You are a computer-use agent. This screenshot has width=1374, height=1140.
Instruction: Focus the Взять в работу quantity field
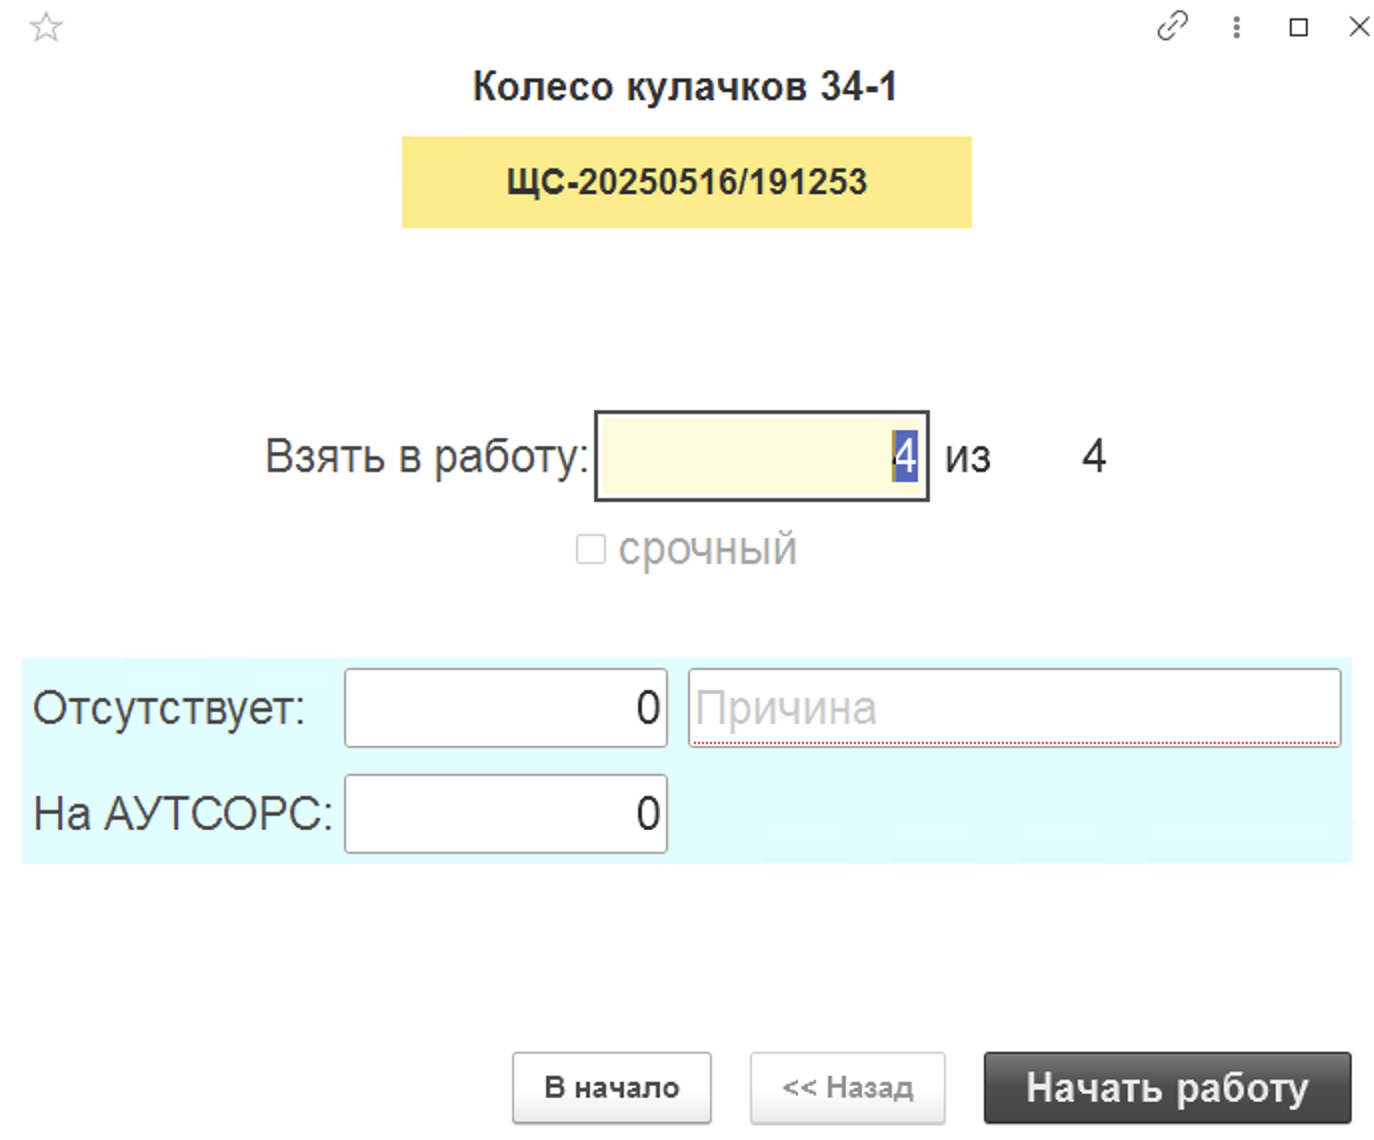pyautogui.click(x=760, y=456)
